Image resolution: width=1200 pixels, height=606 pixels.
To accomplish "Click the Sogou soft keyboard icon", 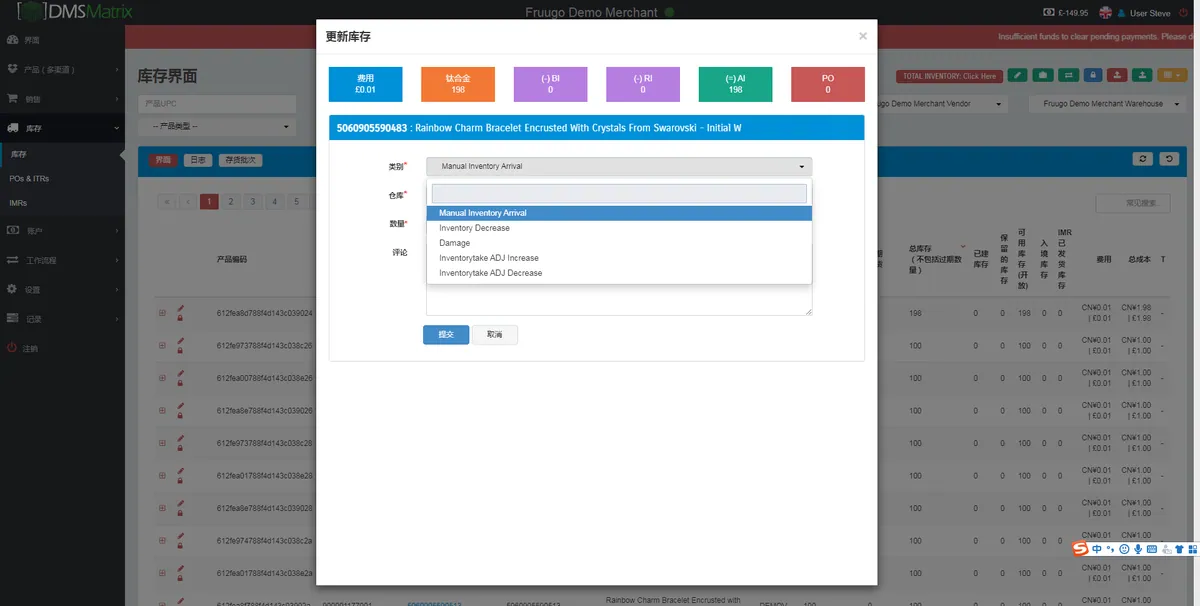I will [x=1152, y=549].
